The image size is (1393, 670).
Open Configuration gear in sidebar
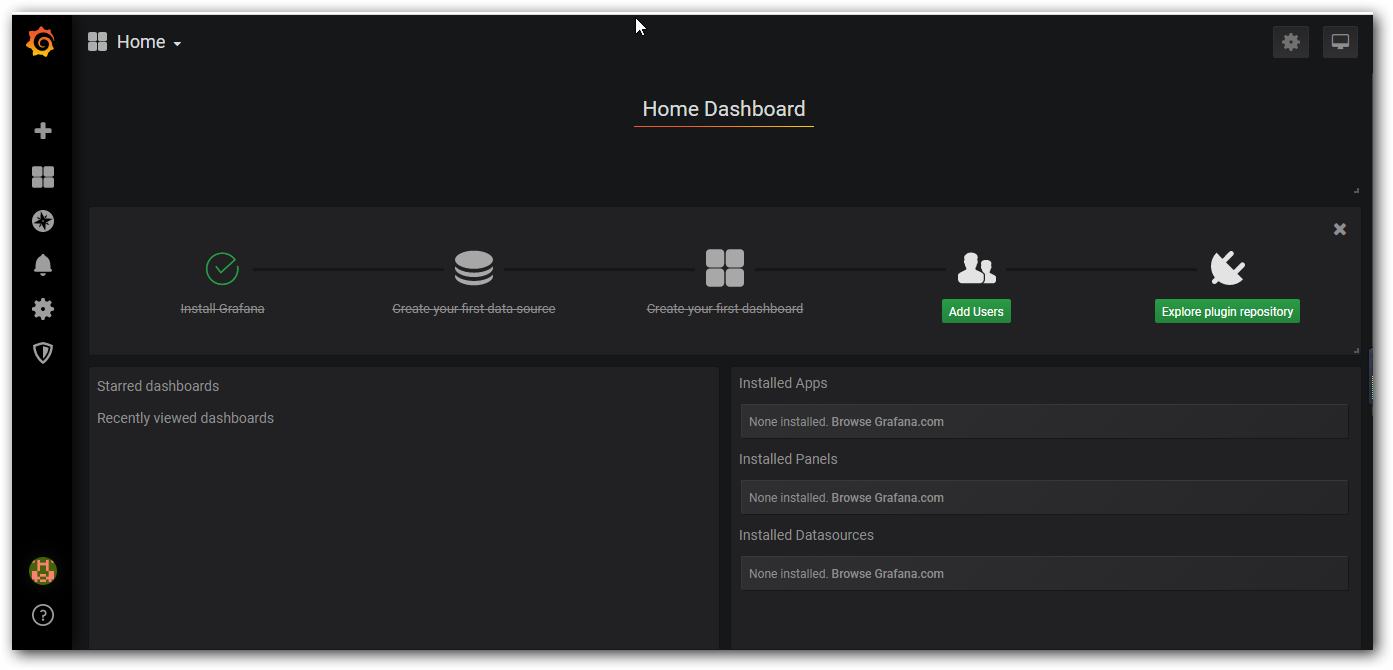[43, 309]
